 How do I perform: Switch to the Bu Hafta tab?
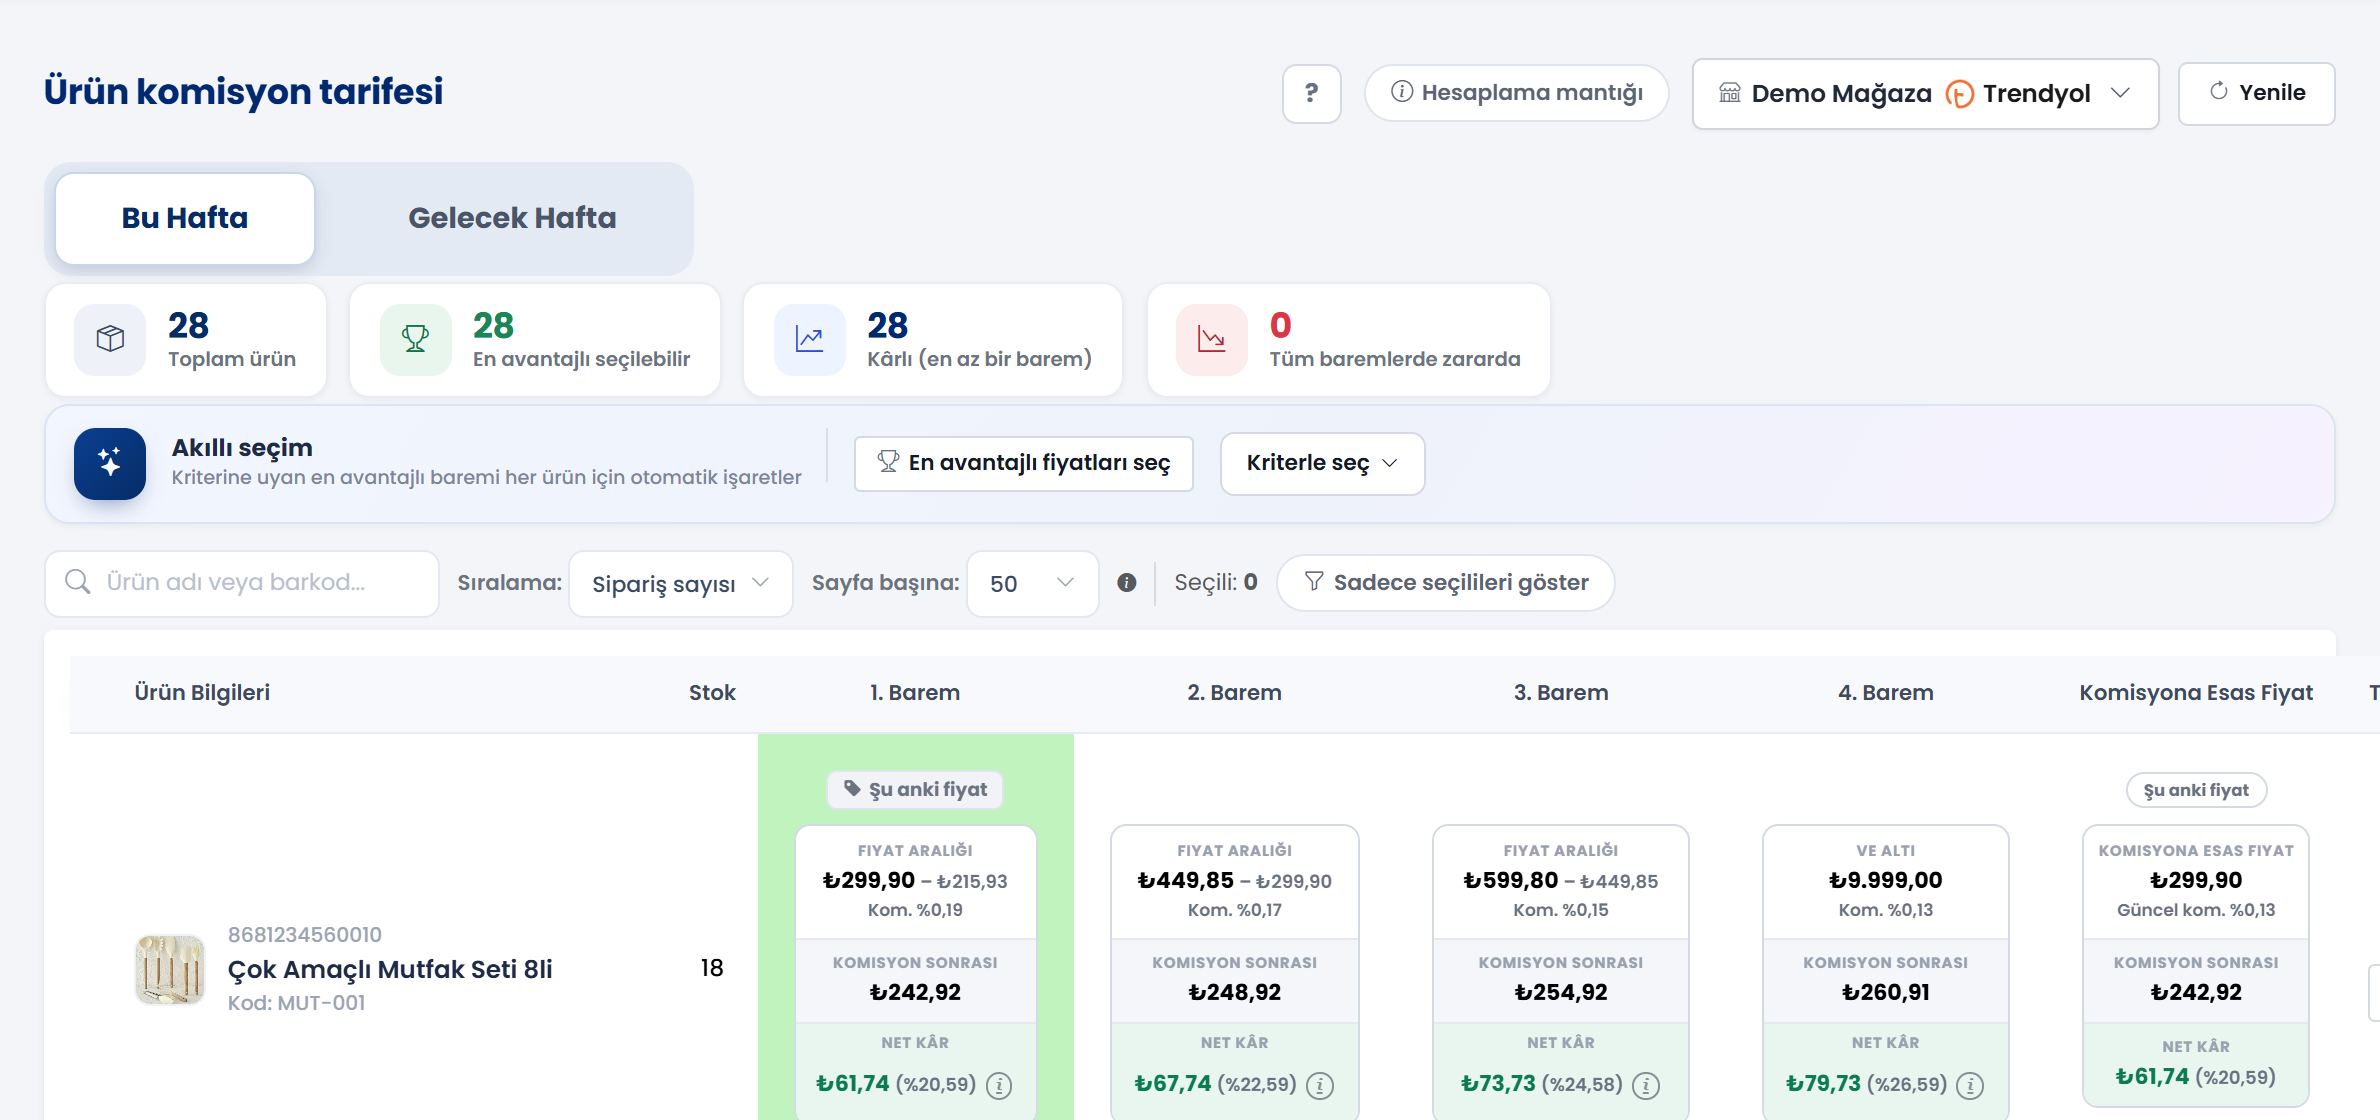[185, 218]
